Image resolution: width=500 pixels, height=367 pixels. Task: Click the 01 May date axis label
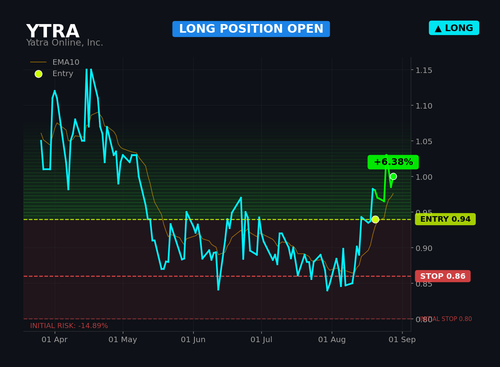coord(123,340)
